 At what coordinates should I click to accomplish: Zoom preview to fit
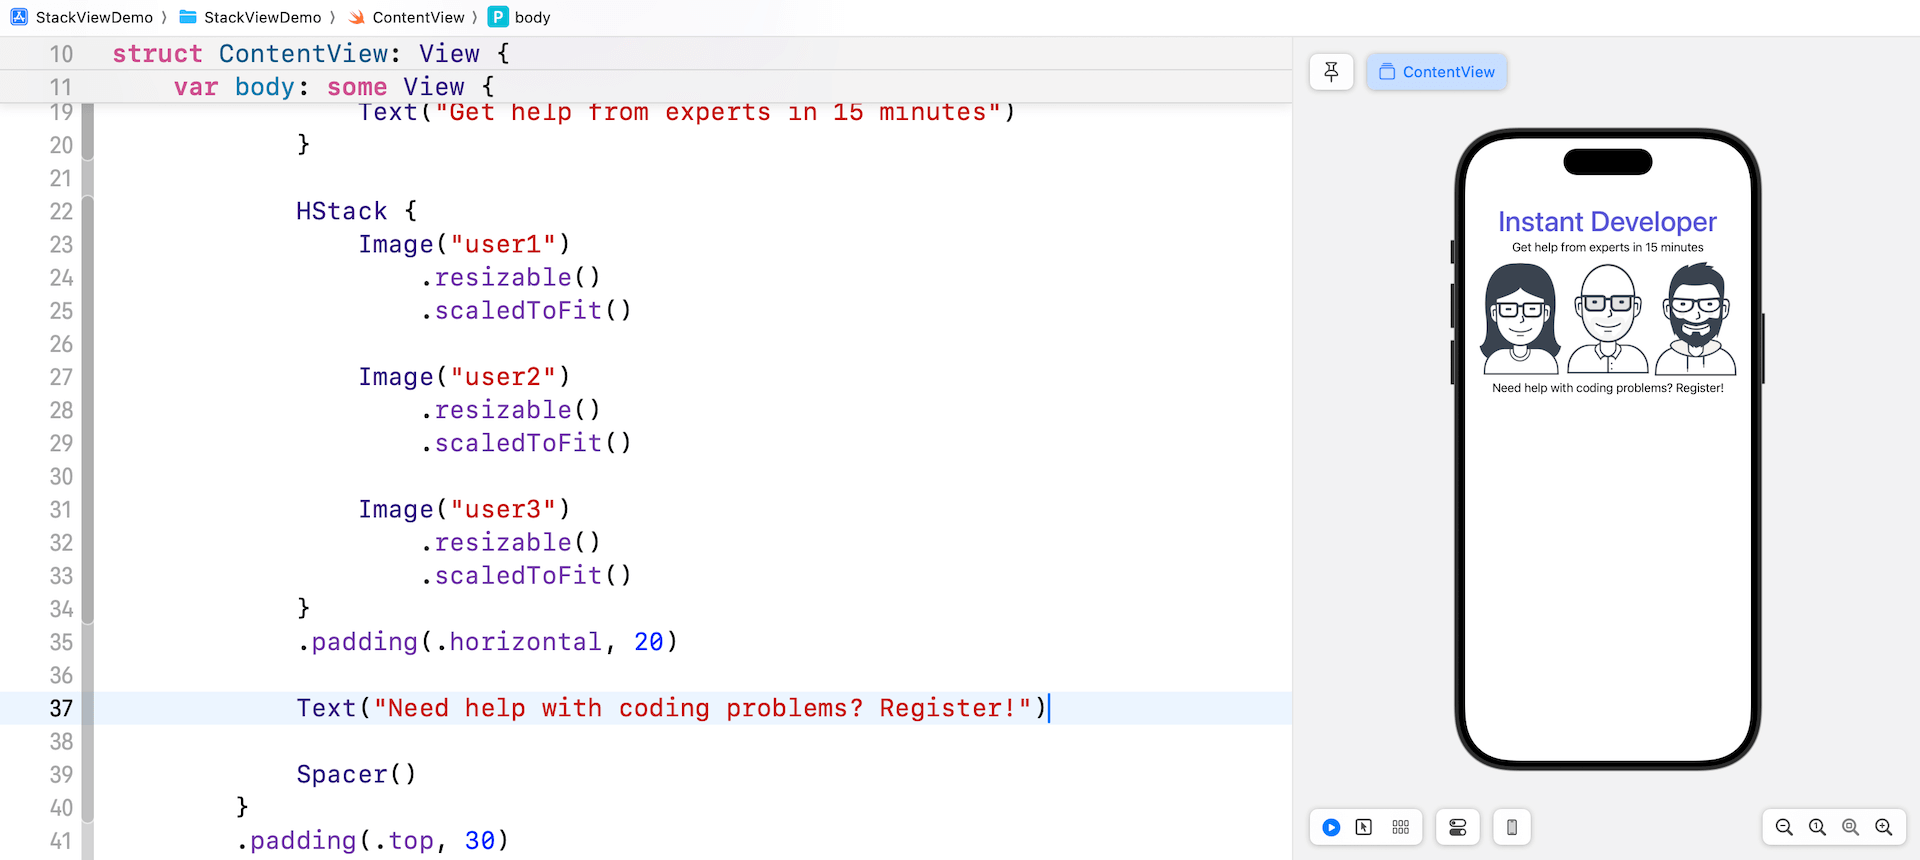tap(1850, 827)
